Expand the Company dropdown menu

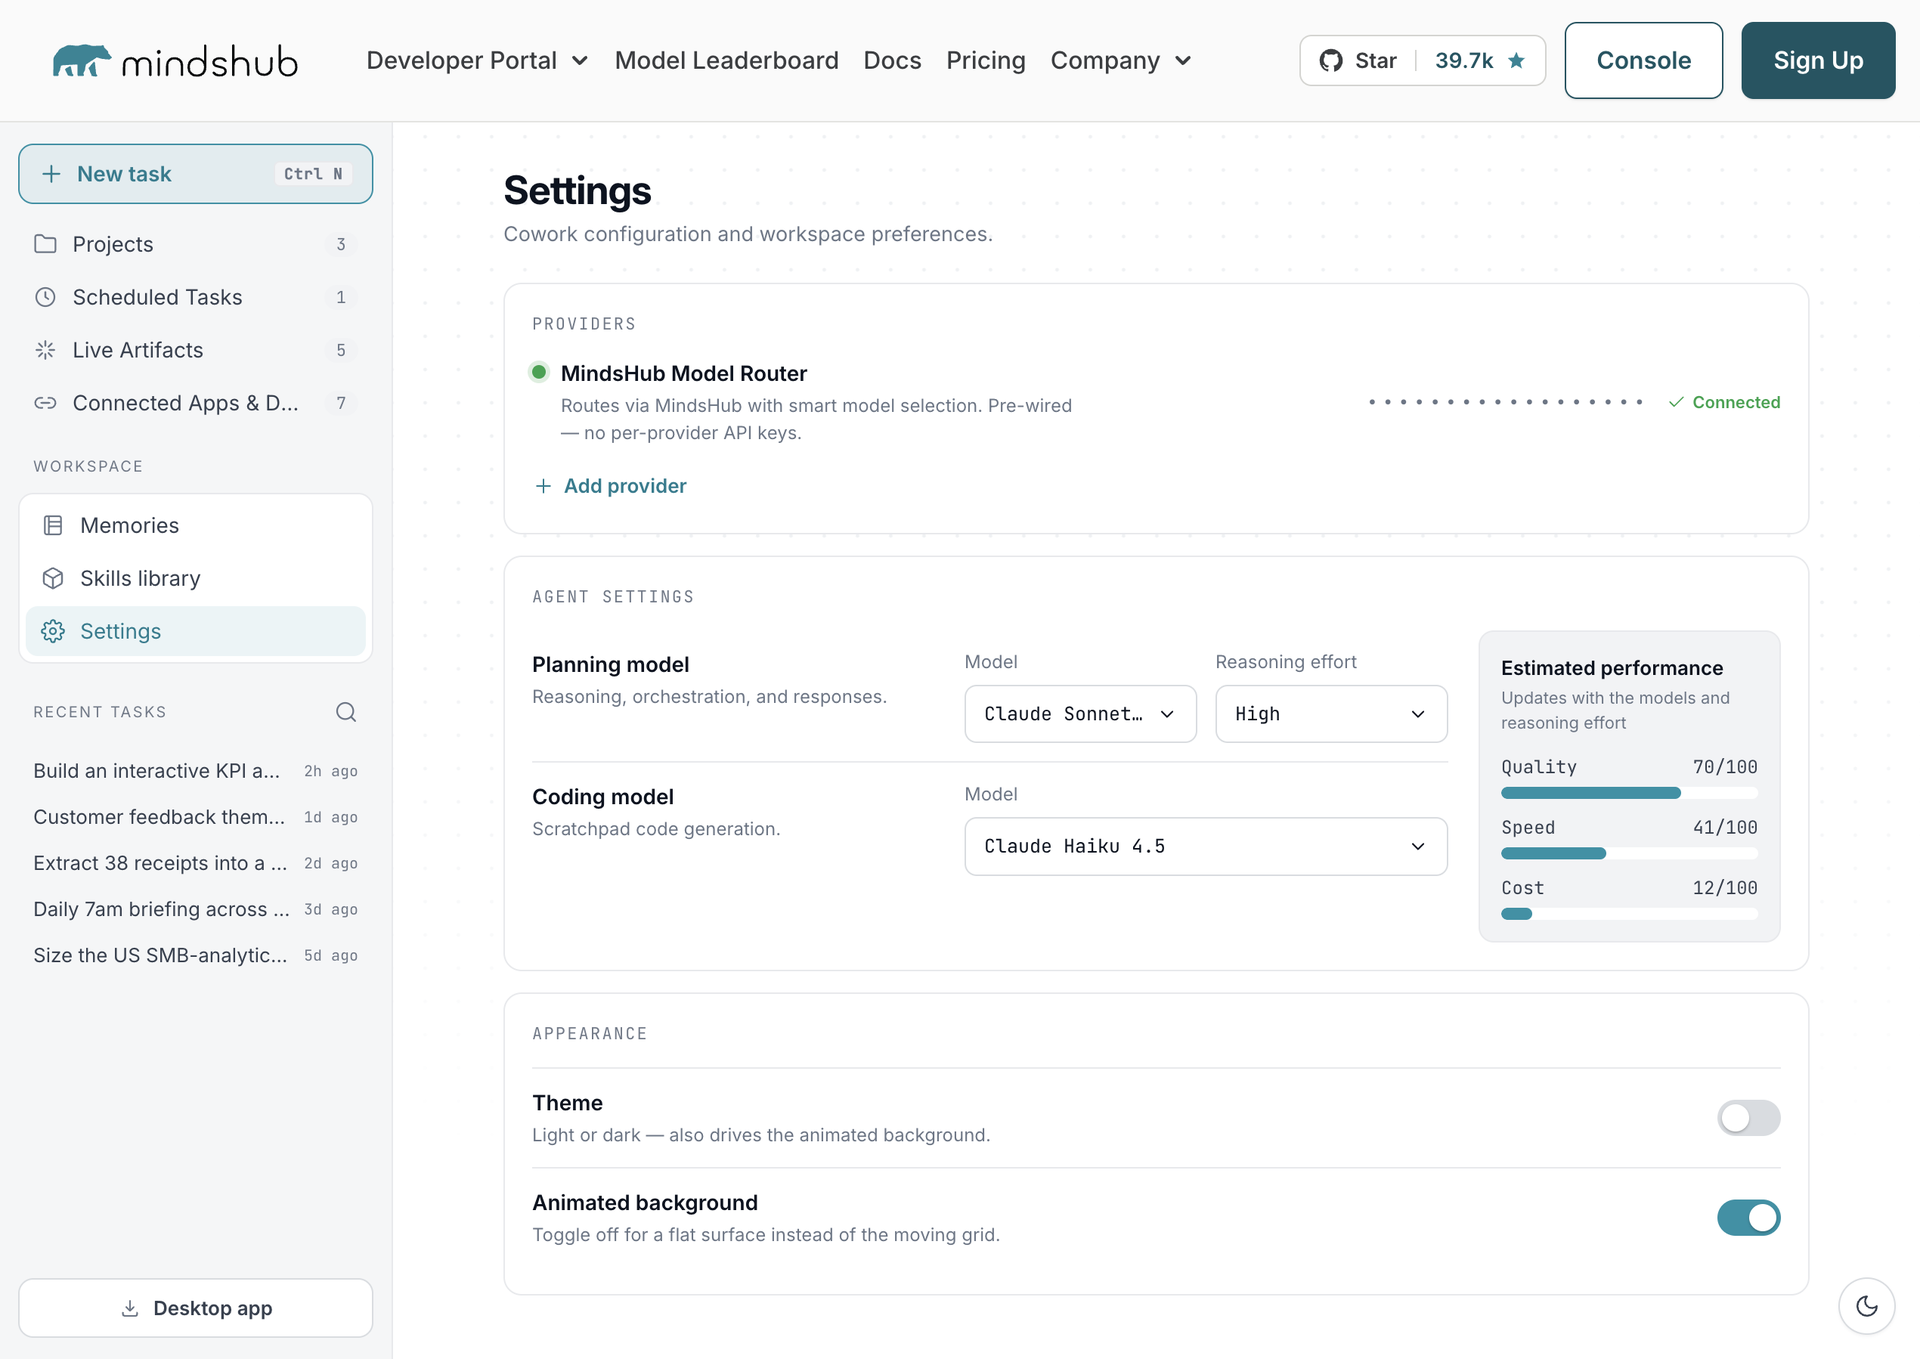click(x=1121, y=61)
